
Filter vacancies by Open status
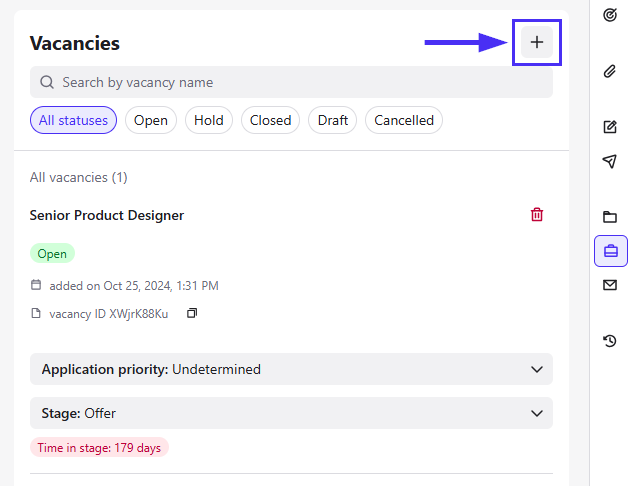pos(151,120)
